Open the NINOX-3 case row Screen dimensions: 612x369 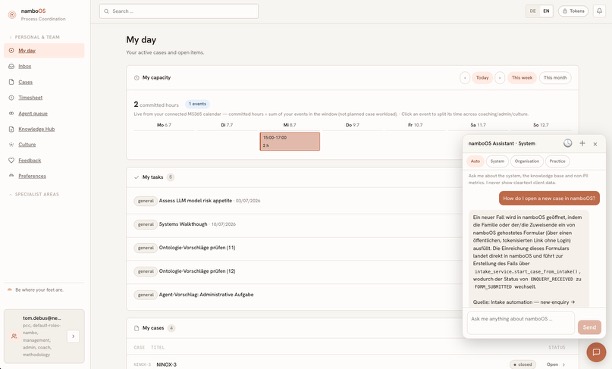tap(352, 364)
